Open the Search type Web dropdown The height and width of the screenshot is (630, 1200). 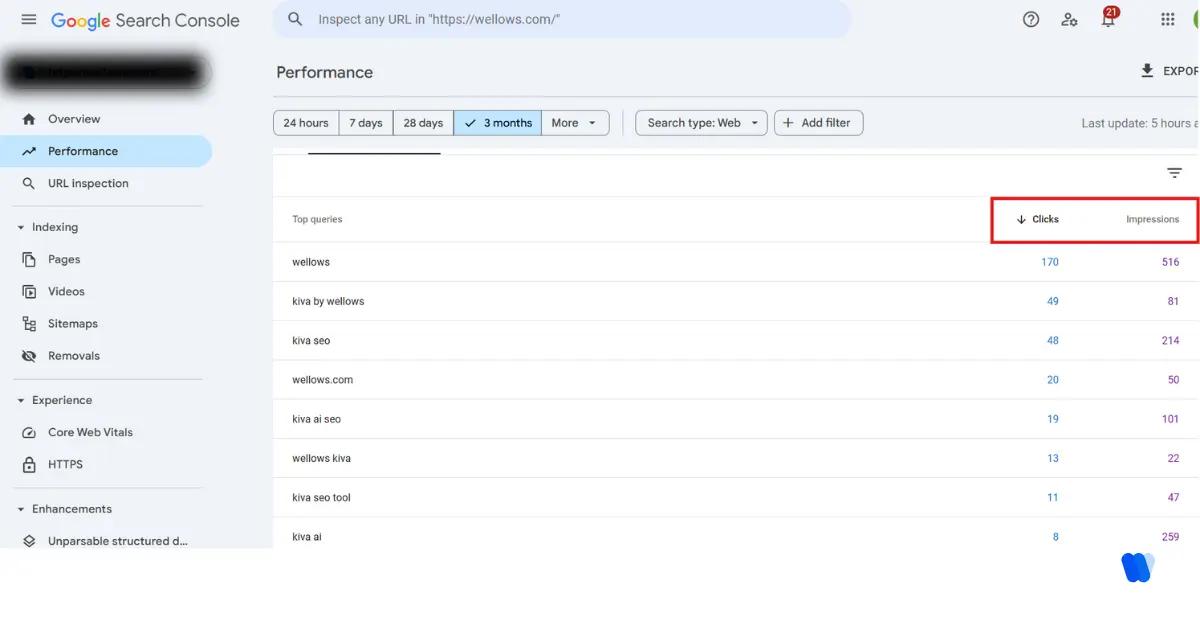(x=700, y=122)
